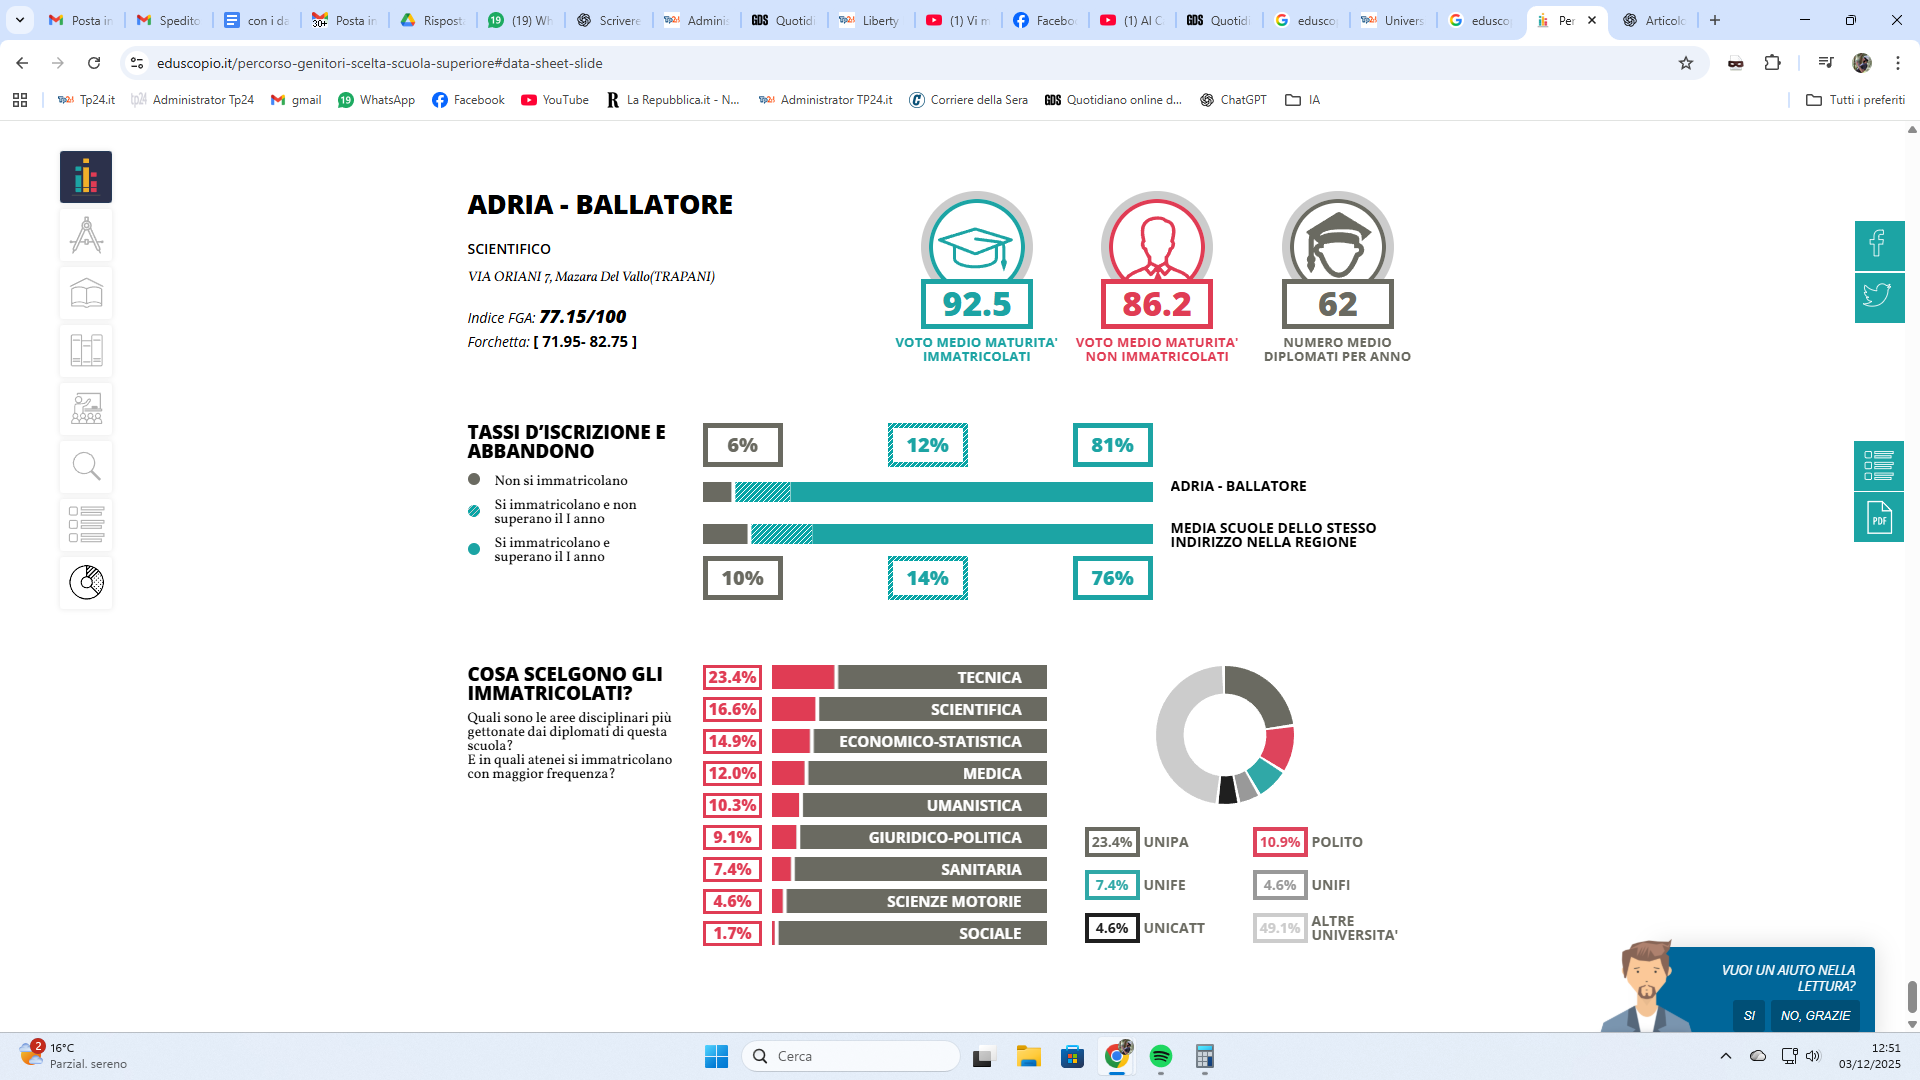
Task: Click the magnifying glass sidebar icon
Action: tap(86, 467)
